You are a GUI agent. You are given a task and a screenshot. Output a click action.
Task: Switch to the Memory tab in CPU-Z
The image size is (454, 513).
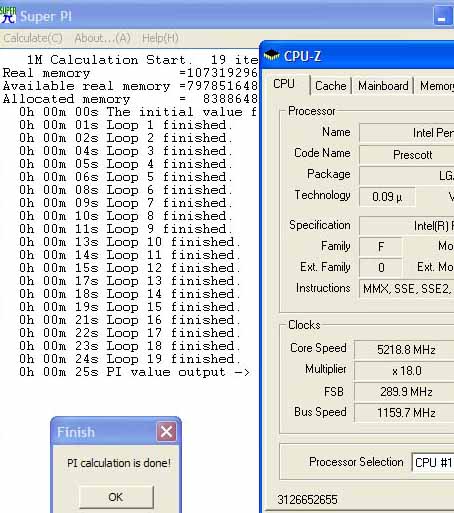click(x=436, y=86)
